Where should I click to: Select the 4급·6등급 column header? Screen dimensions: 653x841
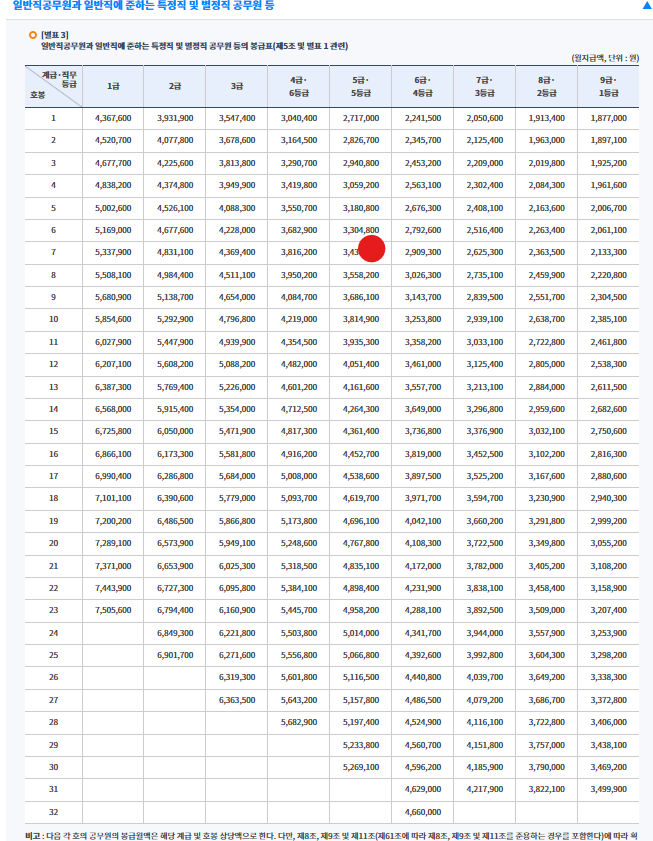pyautogui.click(x=299, y=86)
